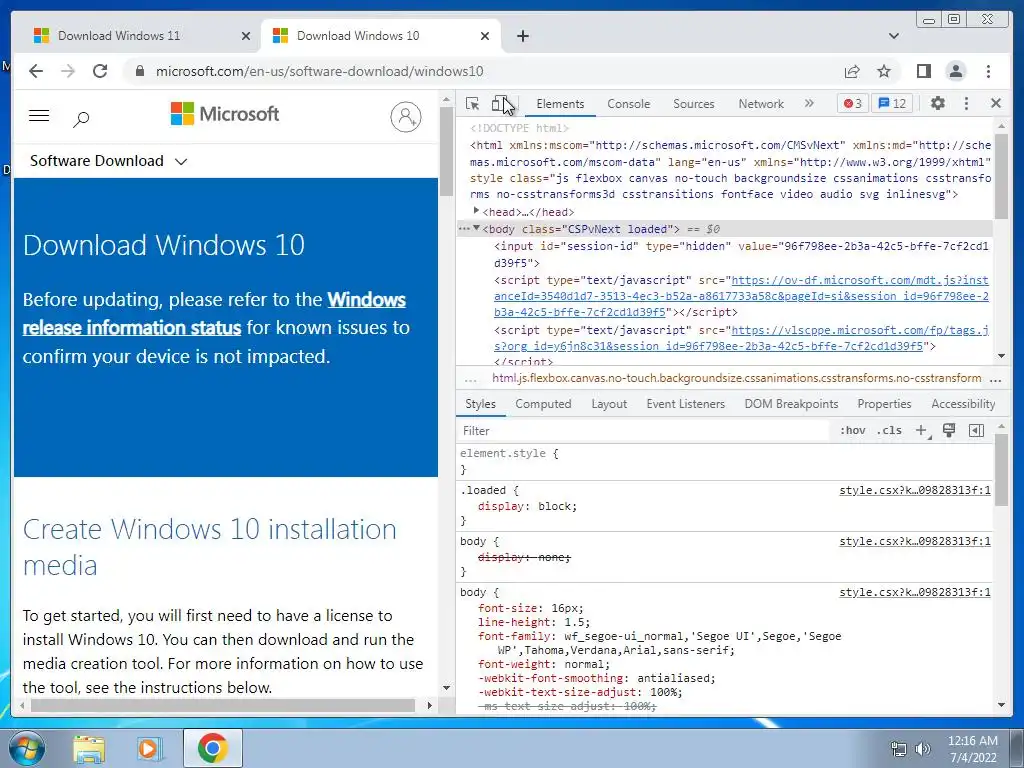Screen dimensions: 1024x768
Task: Open Microsoft hamburger navigation menu
Action: (x=39, y=116)
